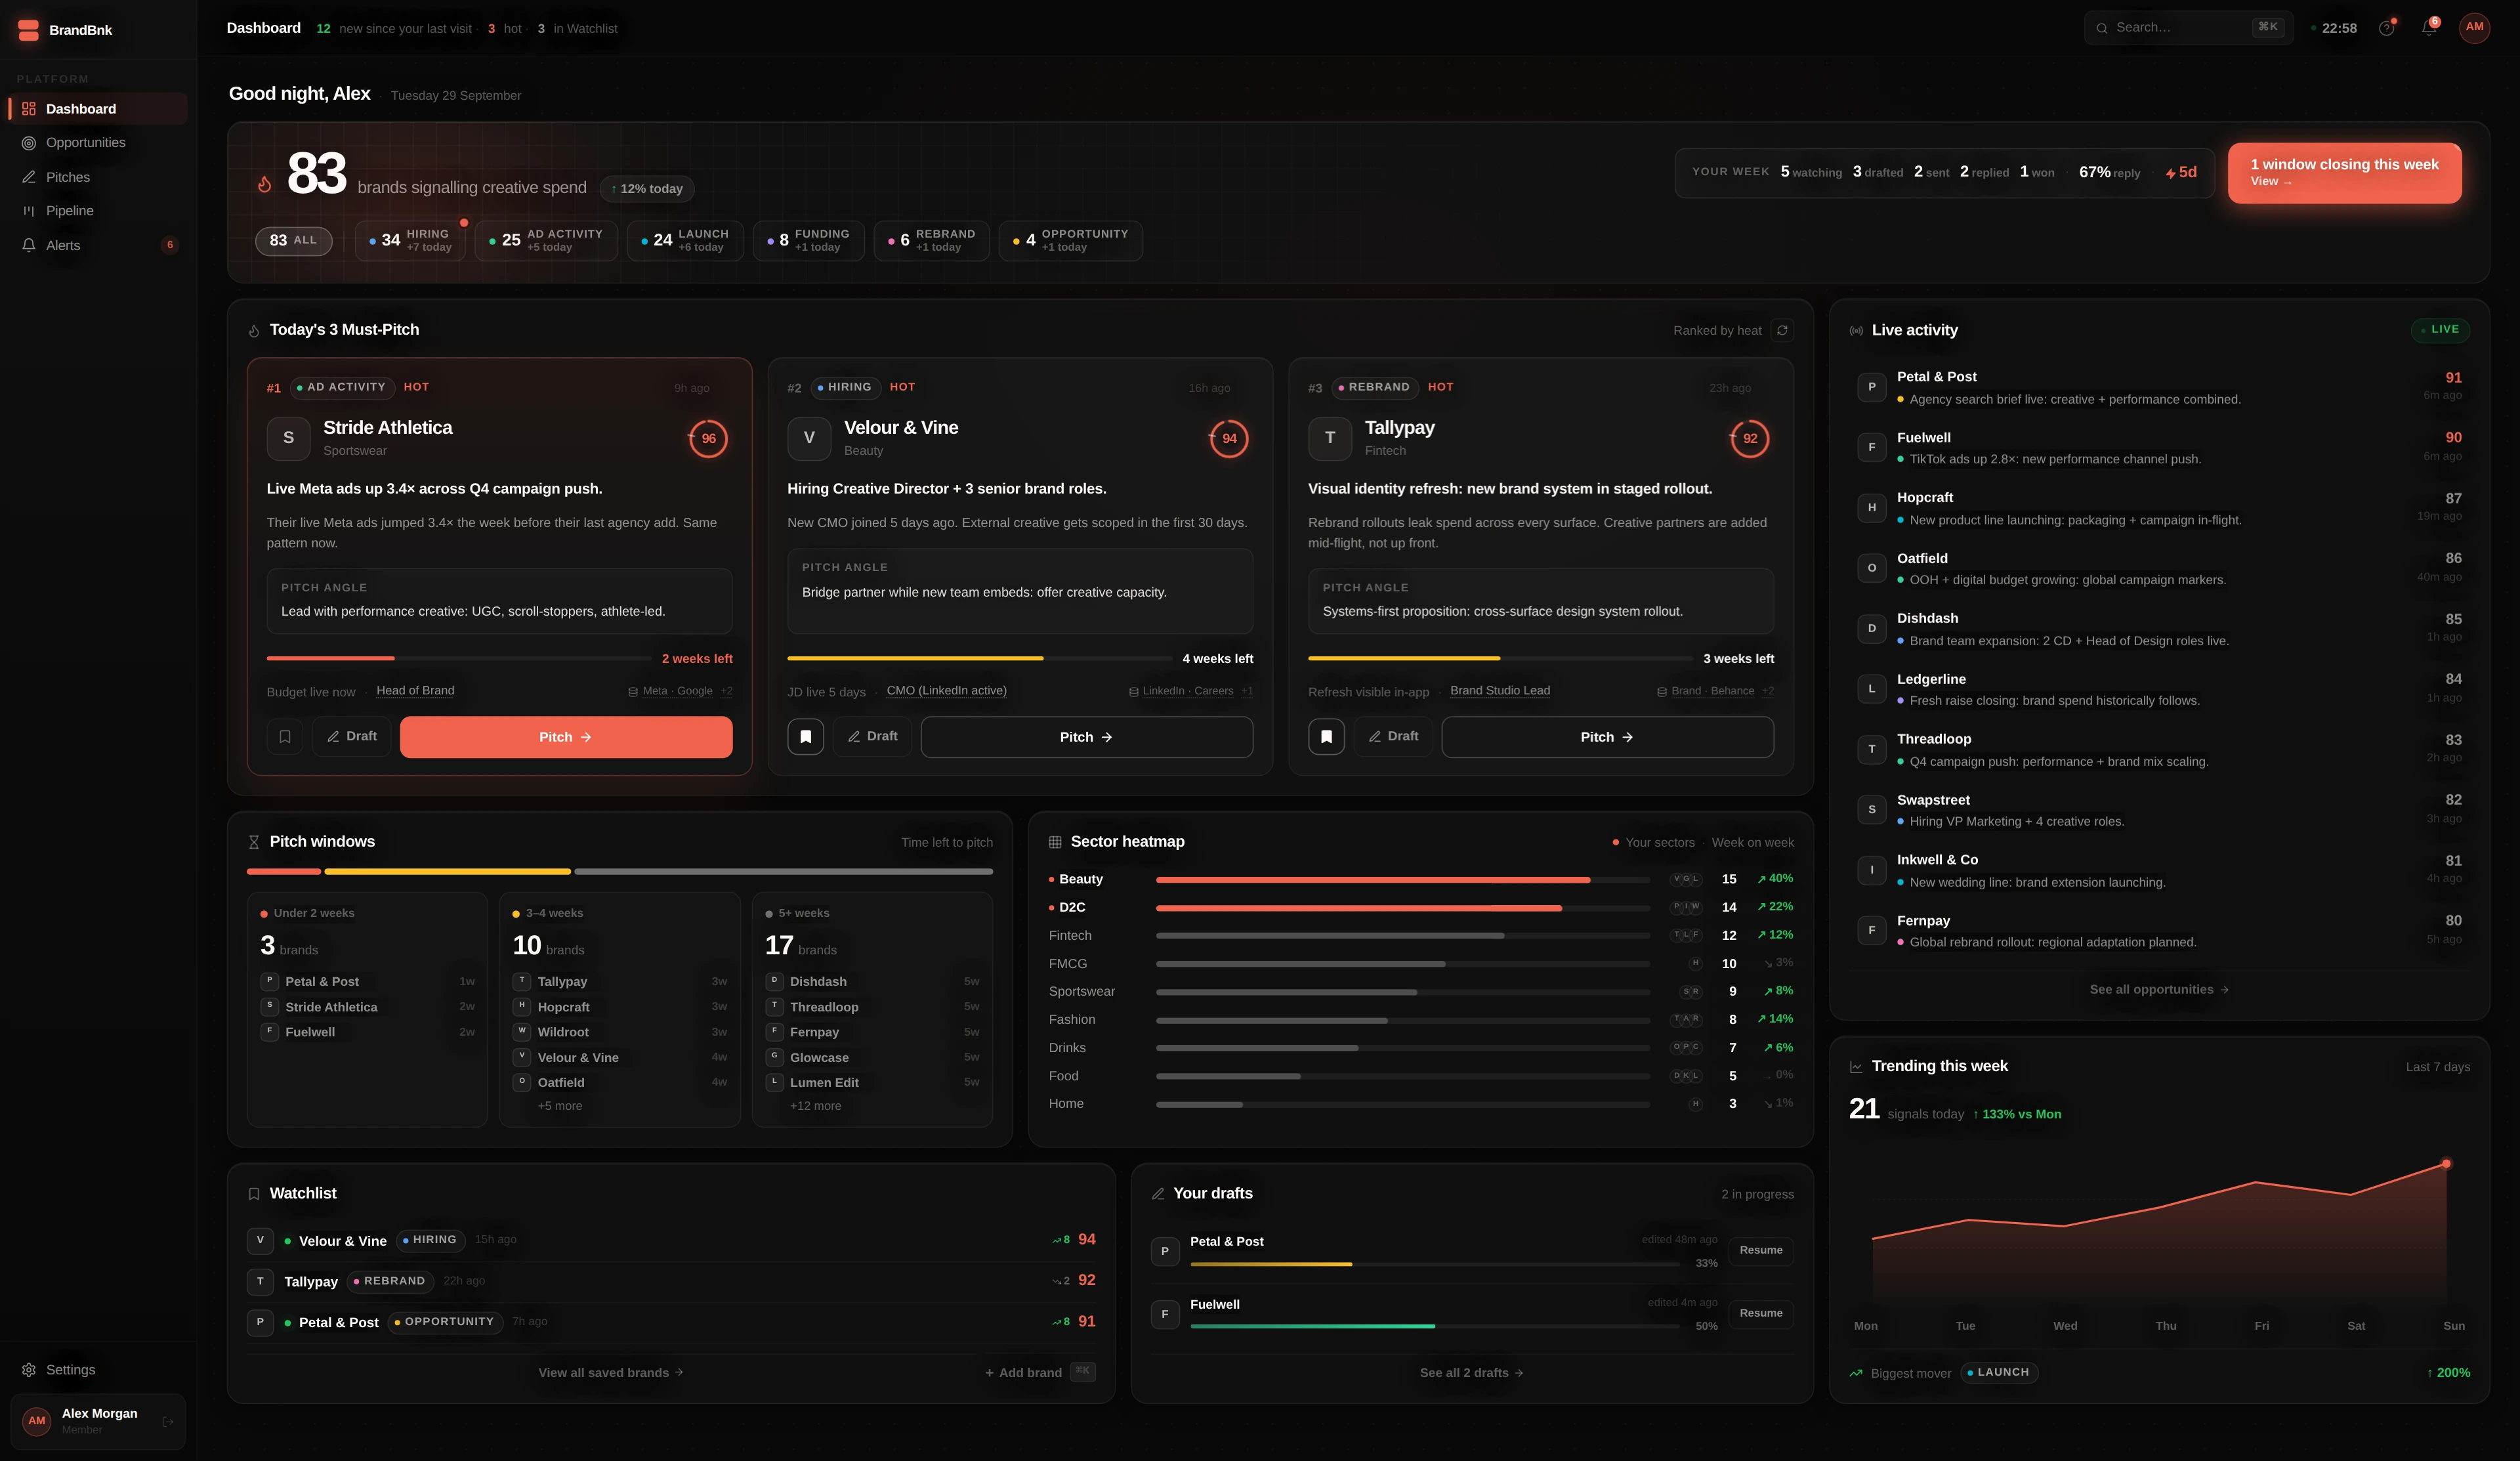Expand +12 more in 5+ weeks
Screen dimensions: 2520x1461
(815, 1106)
